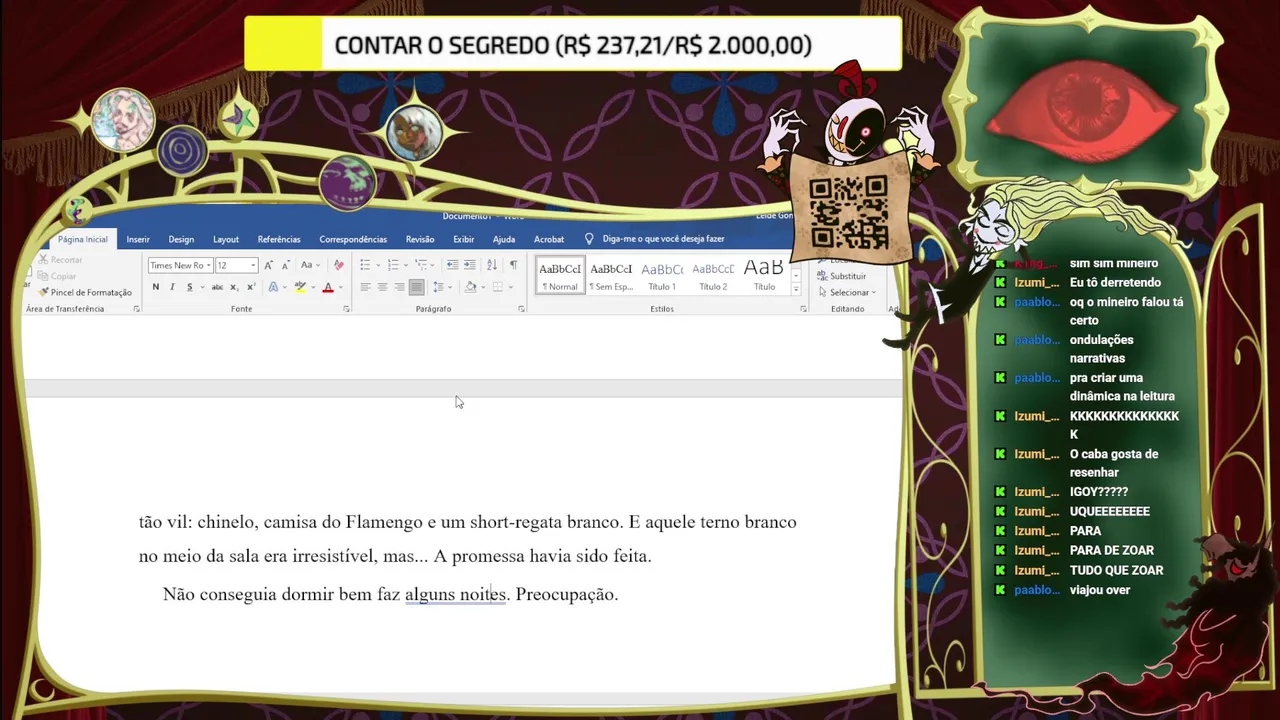Open the Parágrafo dialog launcher
This screenshot has height=720, width=1280.
522,309
